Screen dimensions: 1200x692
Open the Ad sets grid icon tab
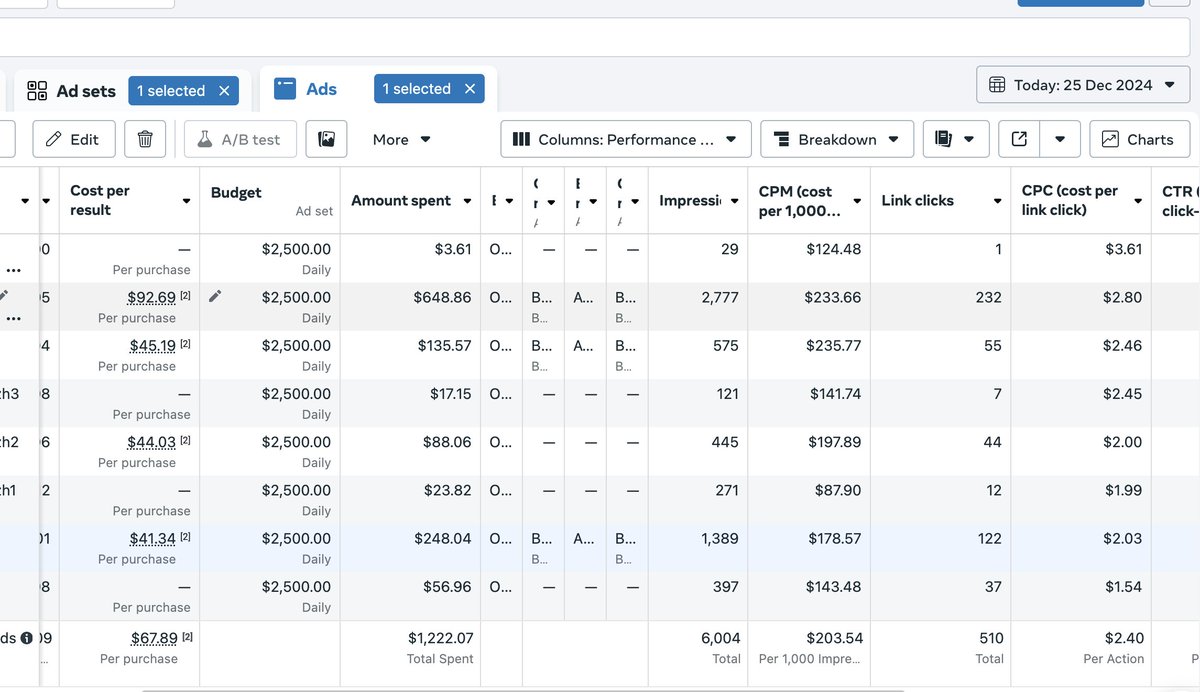click(x=37, y=91)
